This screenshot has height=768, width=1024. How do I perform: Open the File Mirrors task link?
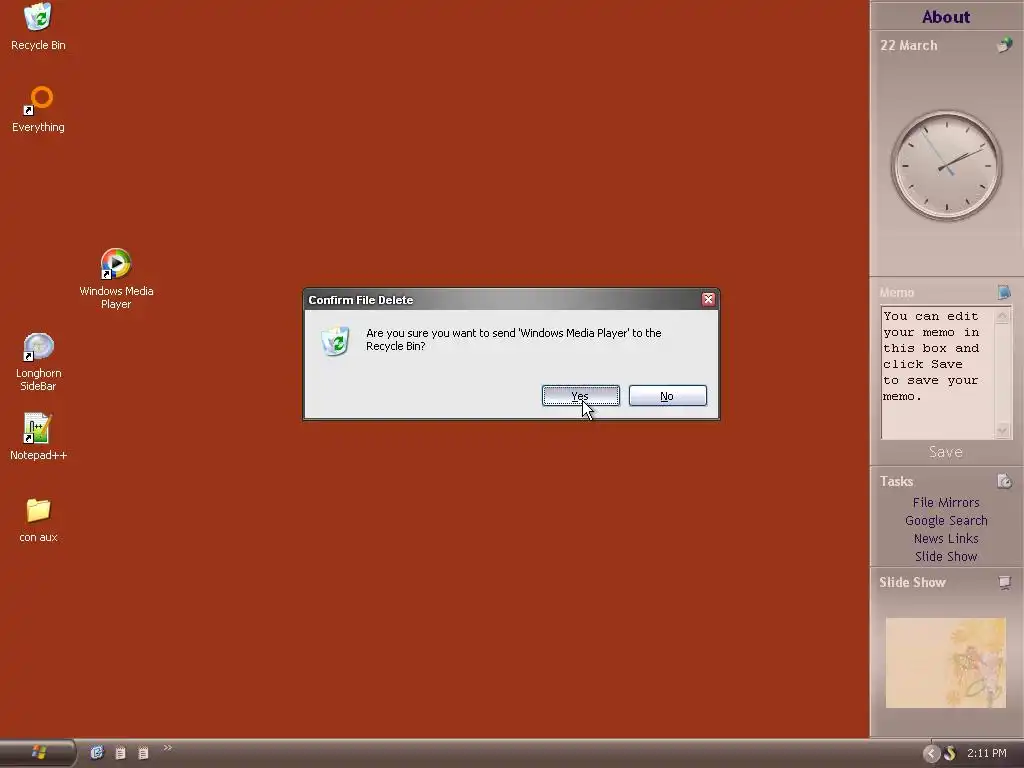946,502
